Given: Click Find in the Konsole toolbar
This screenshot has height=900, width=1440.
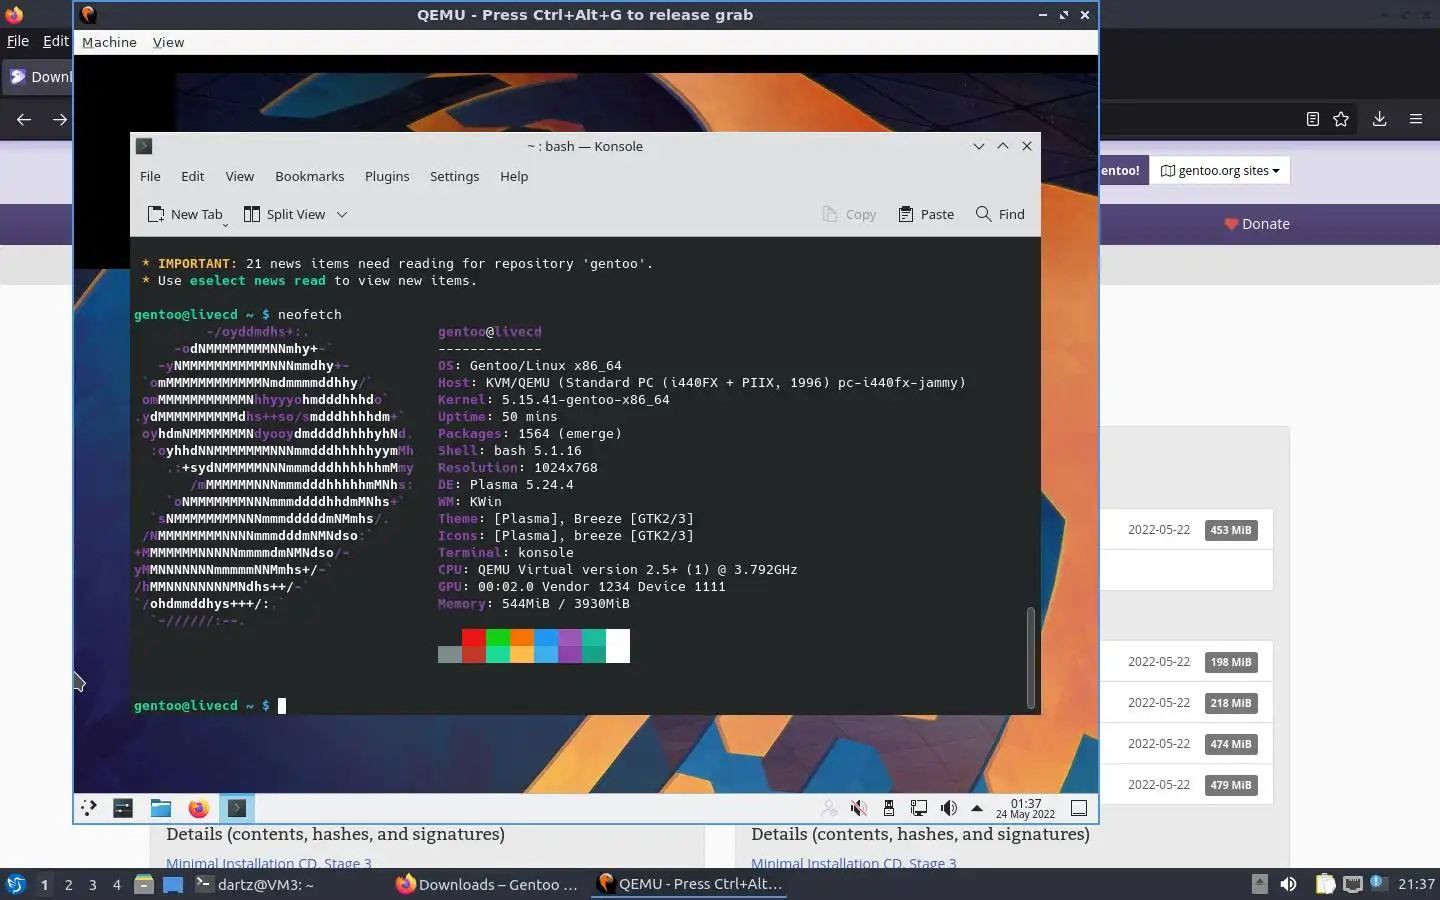Looking at the screenshot, I should pyautogui.click(x=1000, y=214).
